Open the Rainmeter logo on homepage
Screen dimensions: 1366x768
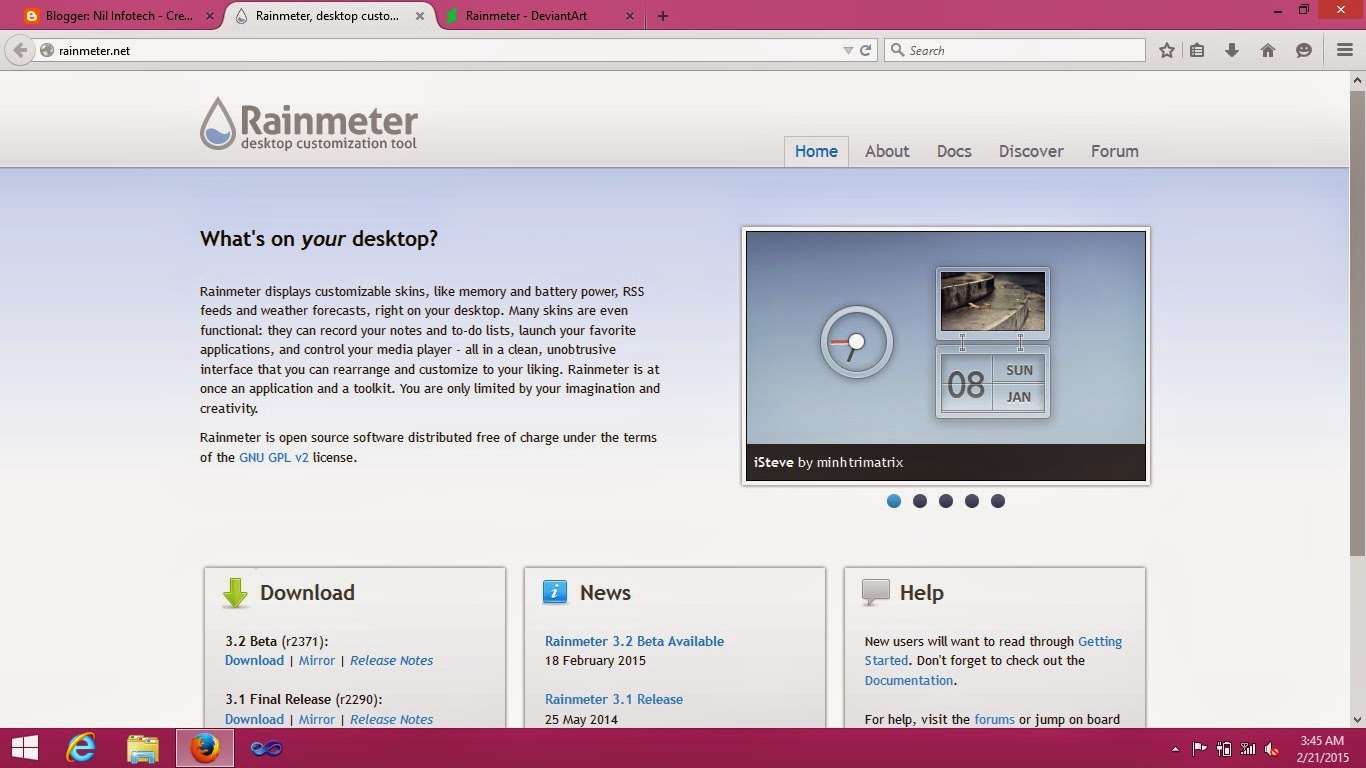click(x=309, y=122)
